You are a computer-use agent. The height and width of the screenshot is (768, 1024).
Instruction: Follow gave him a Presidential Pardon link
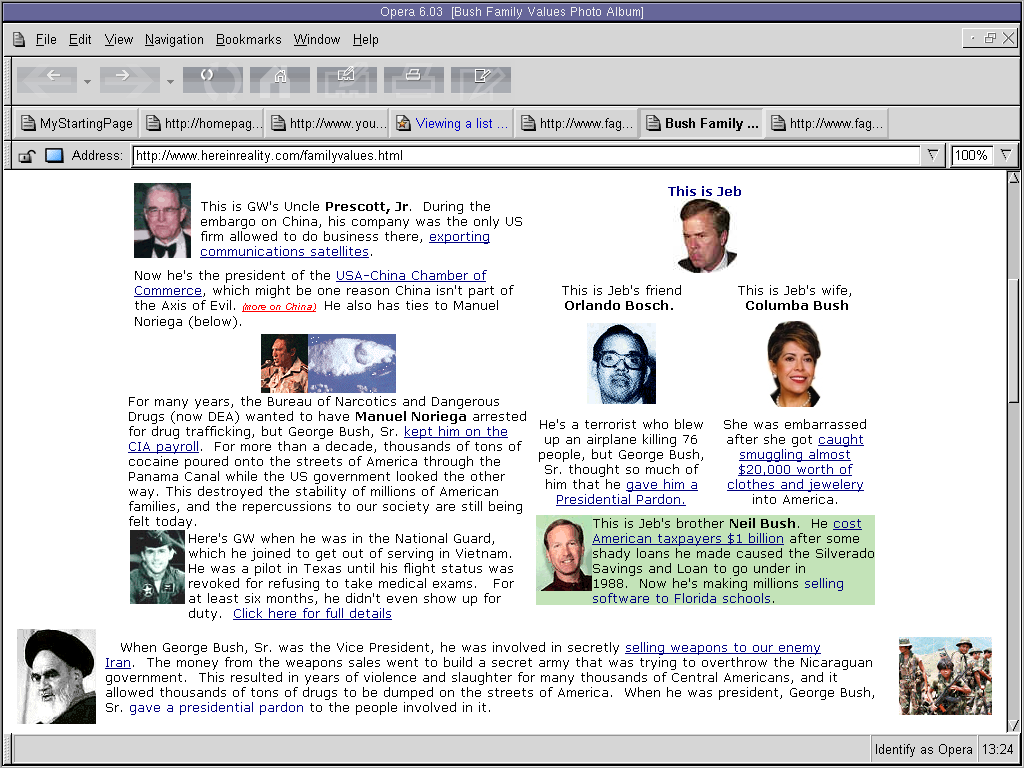(626, 492)
